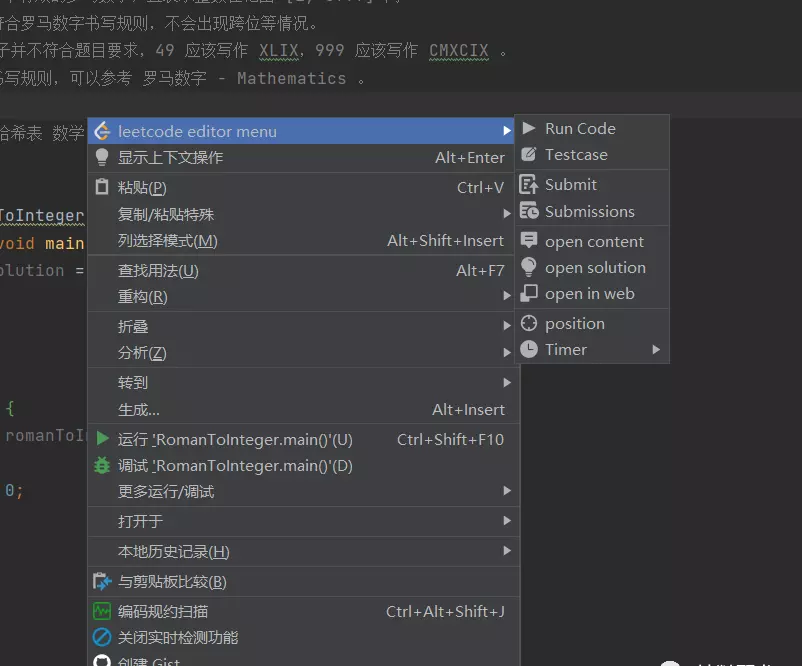802x666 pixels.
Task: Select 关闭实时检测功能 menu entry
Action: coord(304,637)
